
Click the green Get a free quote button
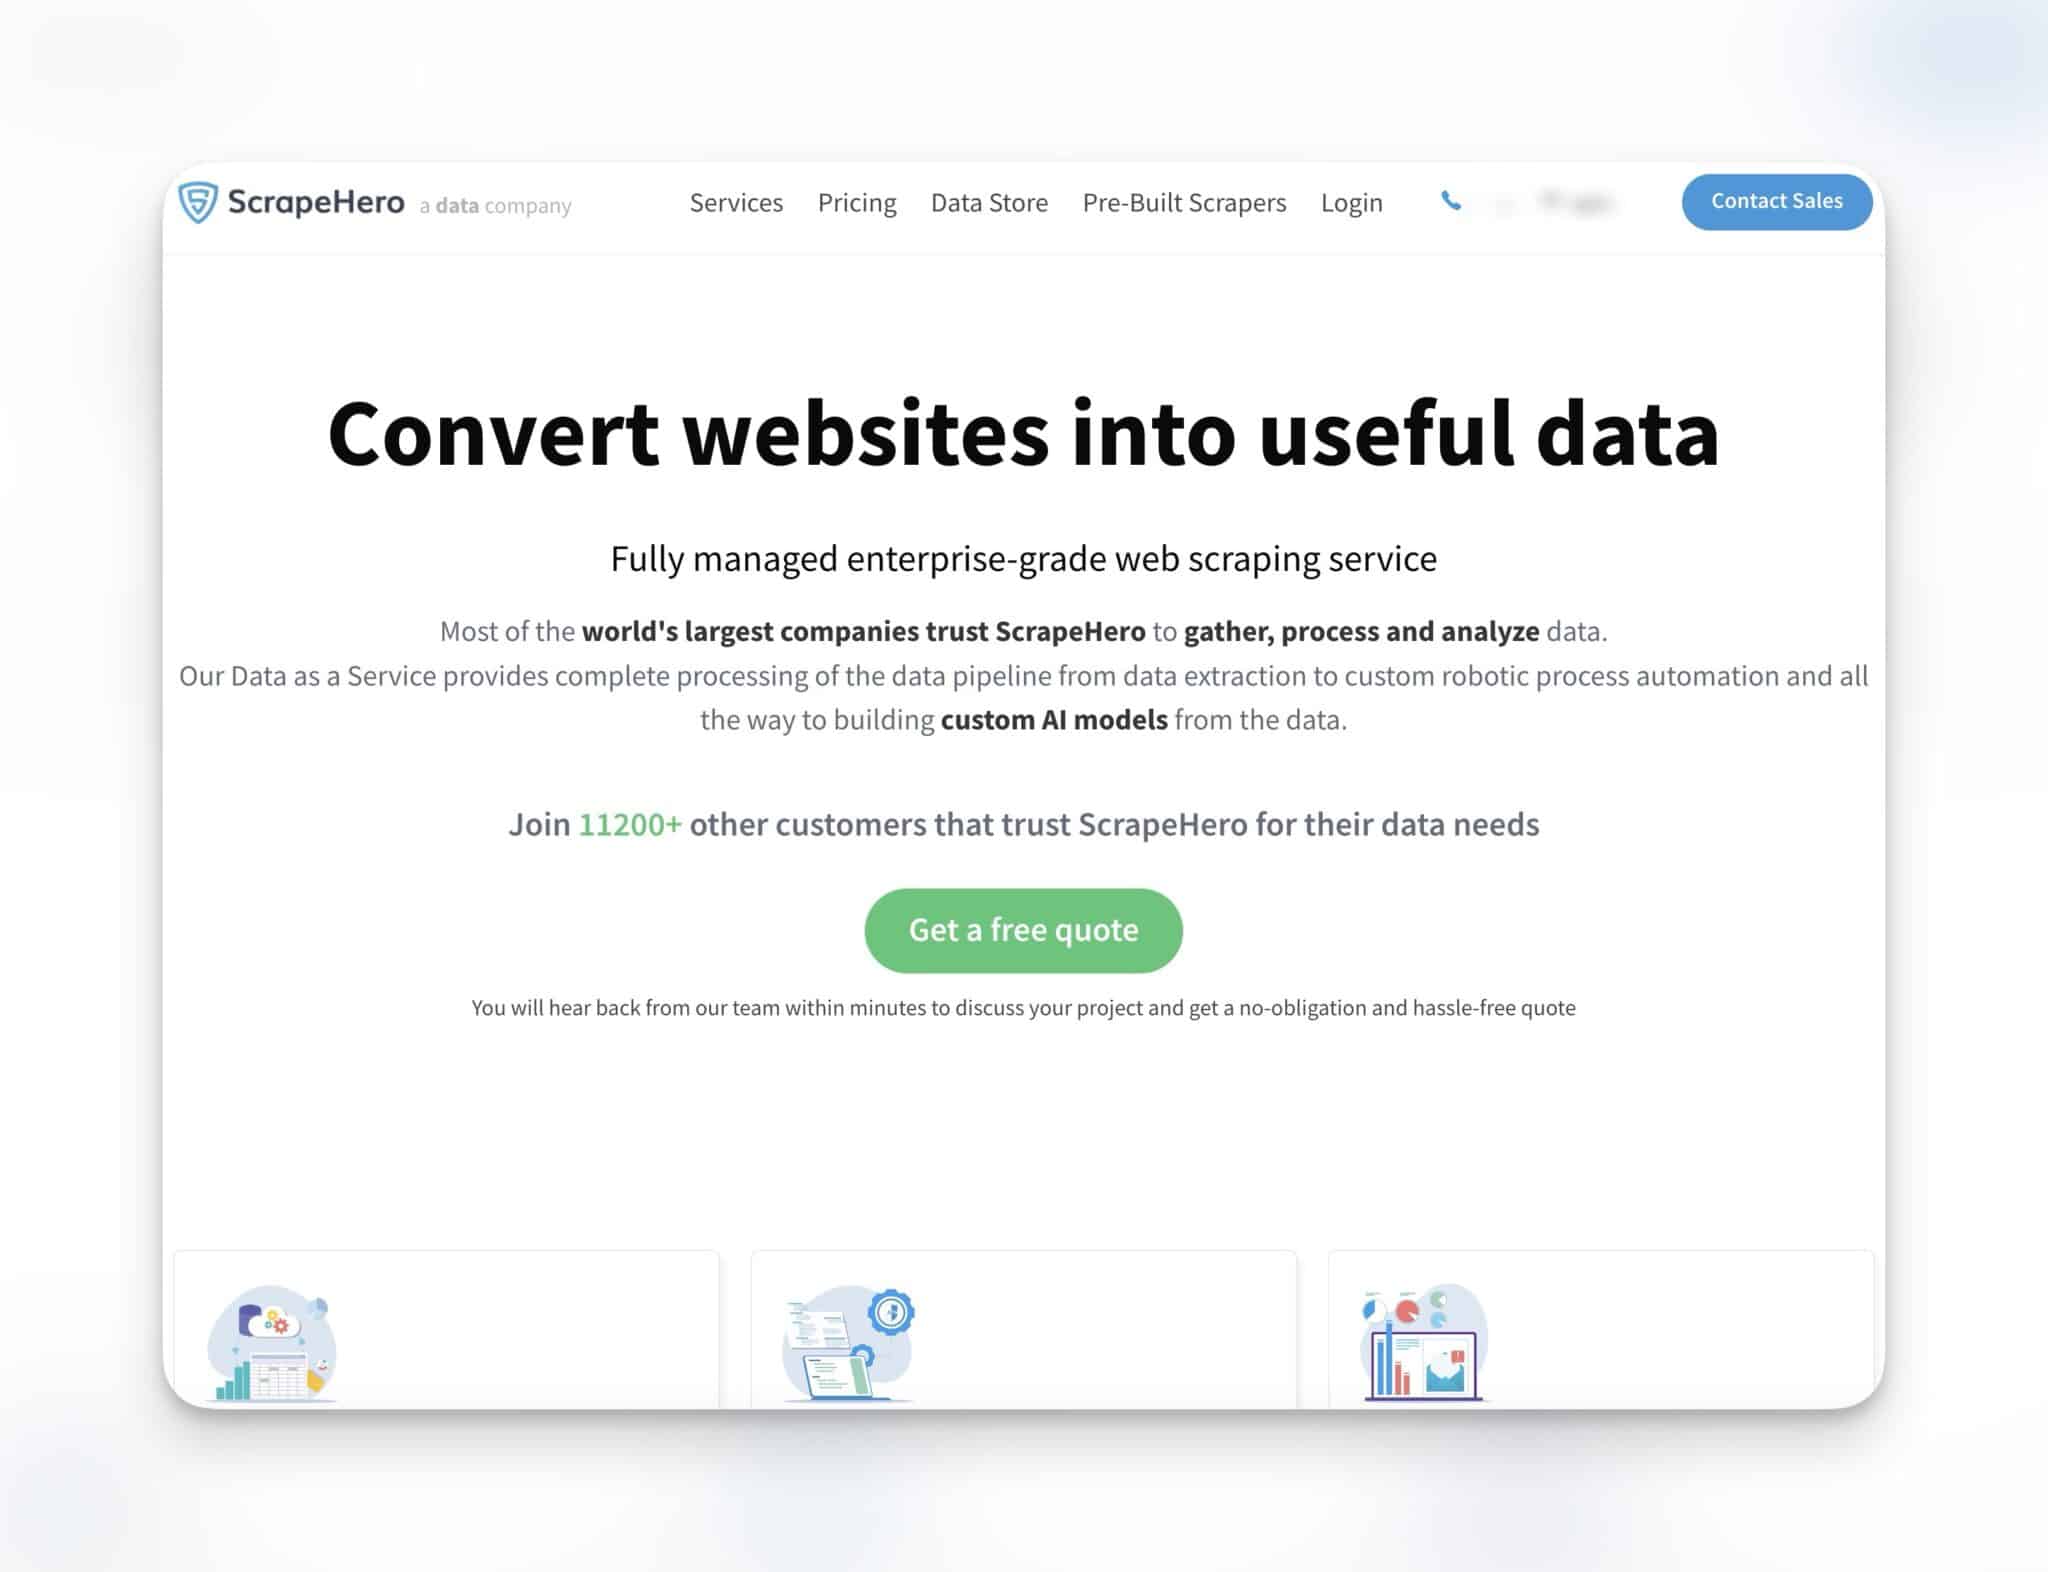point(1022,928)
